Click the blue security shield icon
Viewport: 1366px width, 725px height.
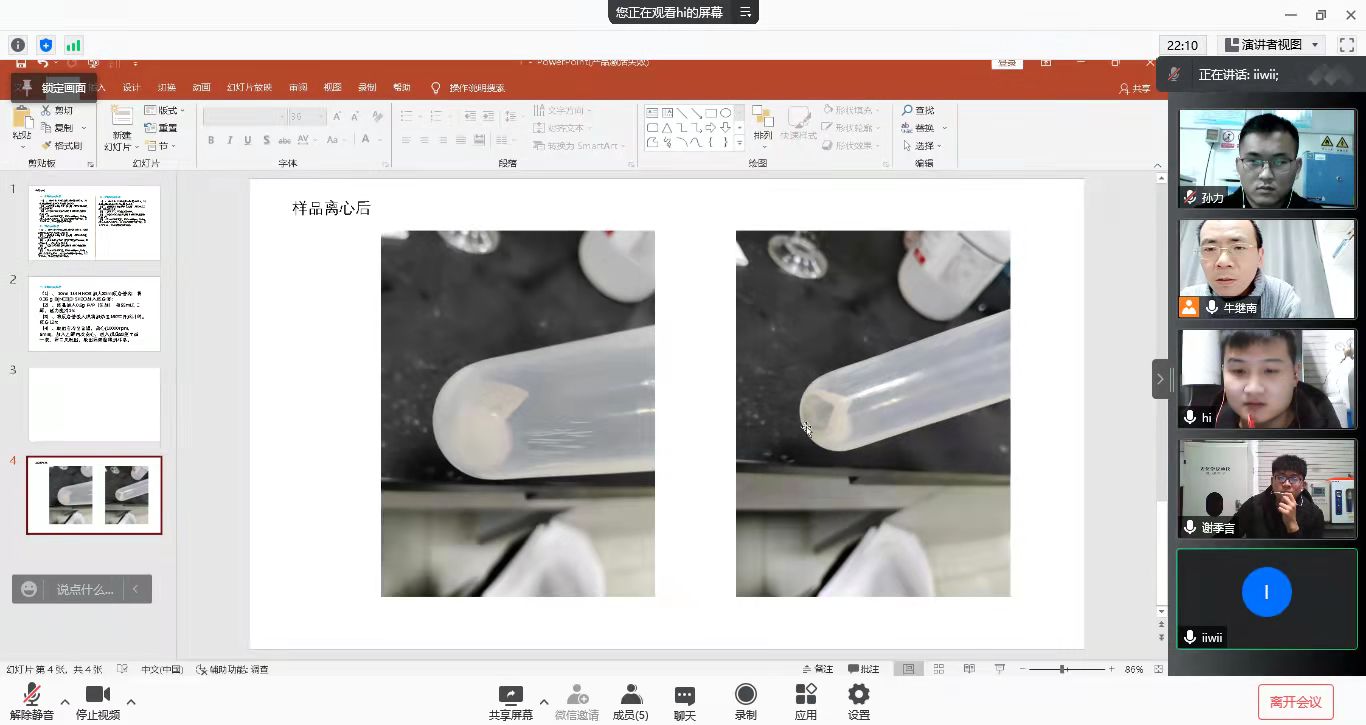[46, 45]
